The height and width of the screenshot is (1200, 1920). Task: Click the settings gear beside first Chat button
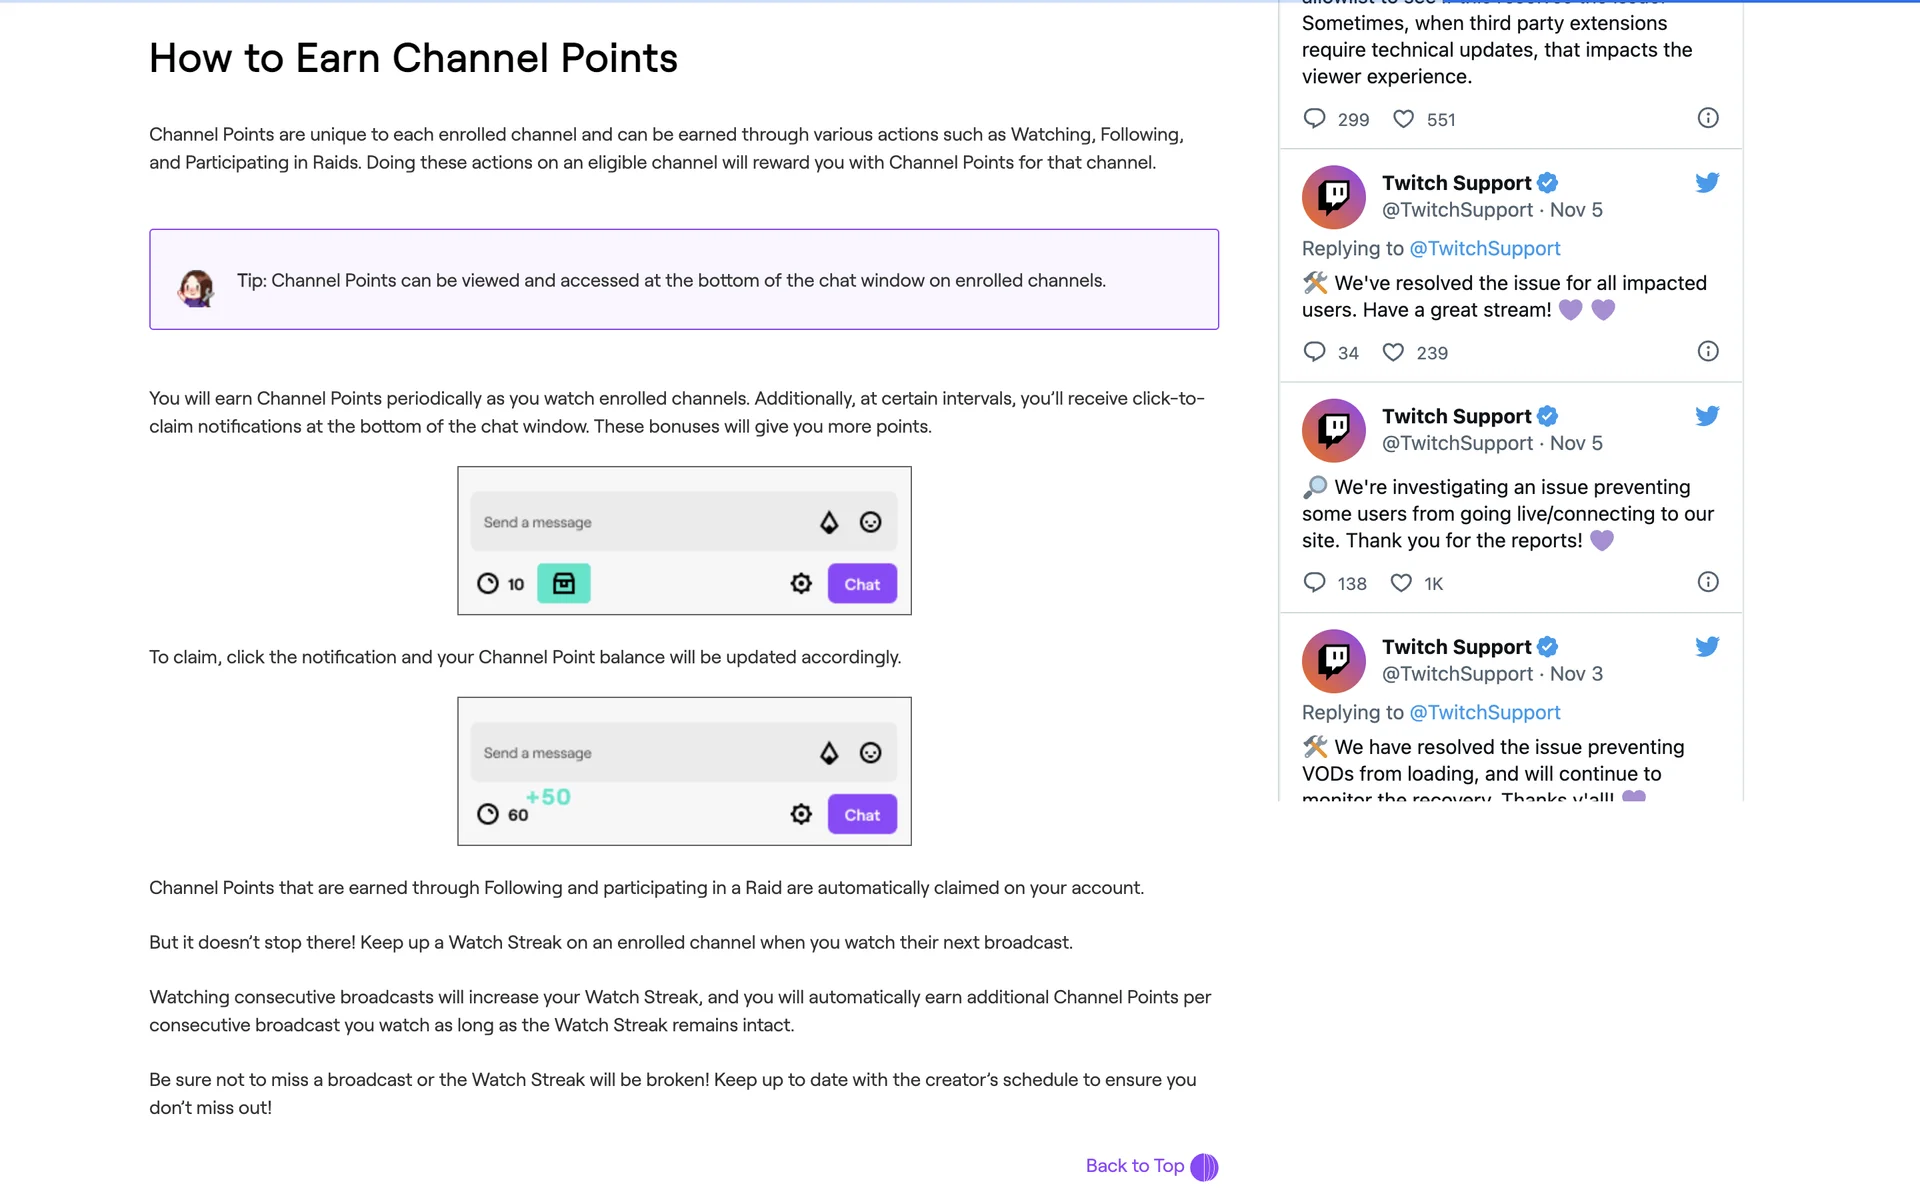click(801, 584)
